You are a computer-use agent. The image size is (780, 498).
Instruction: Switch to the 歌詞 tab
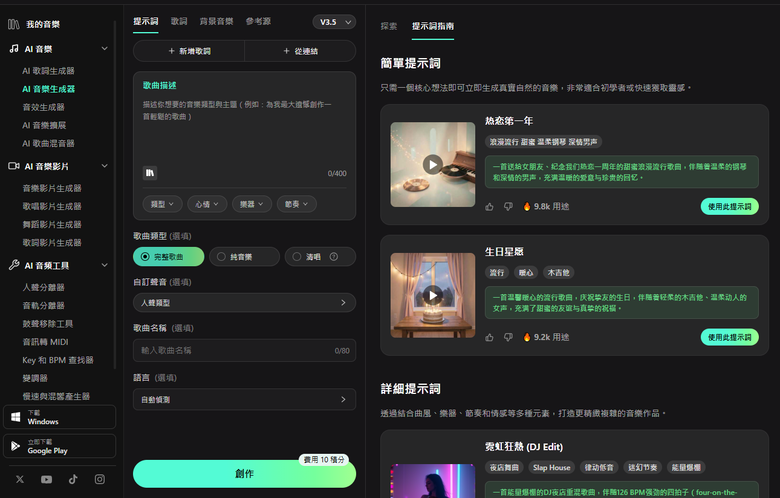click(179, 21)
